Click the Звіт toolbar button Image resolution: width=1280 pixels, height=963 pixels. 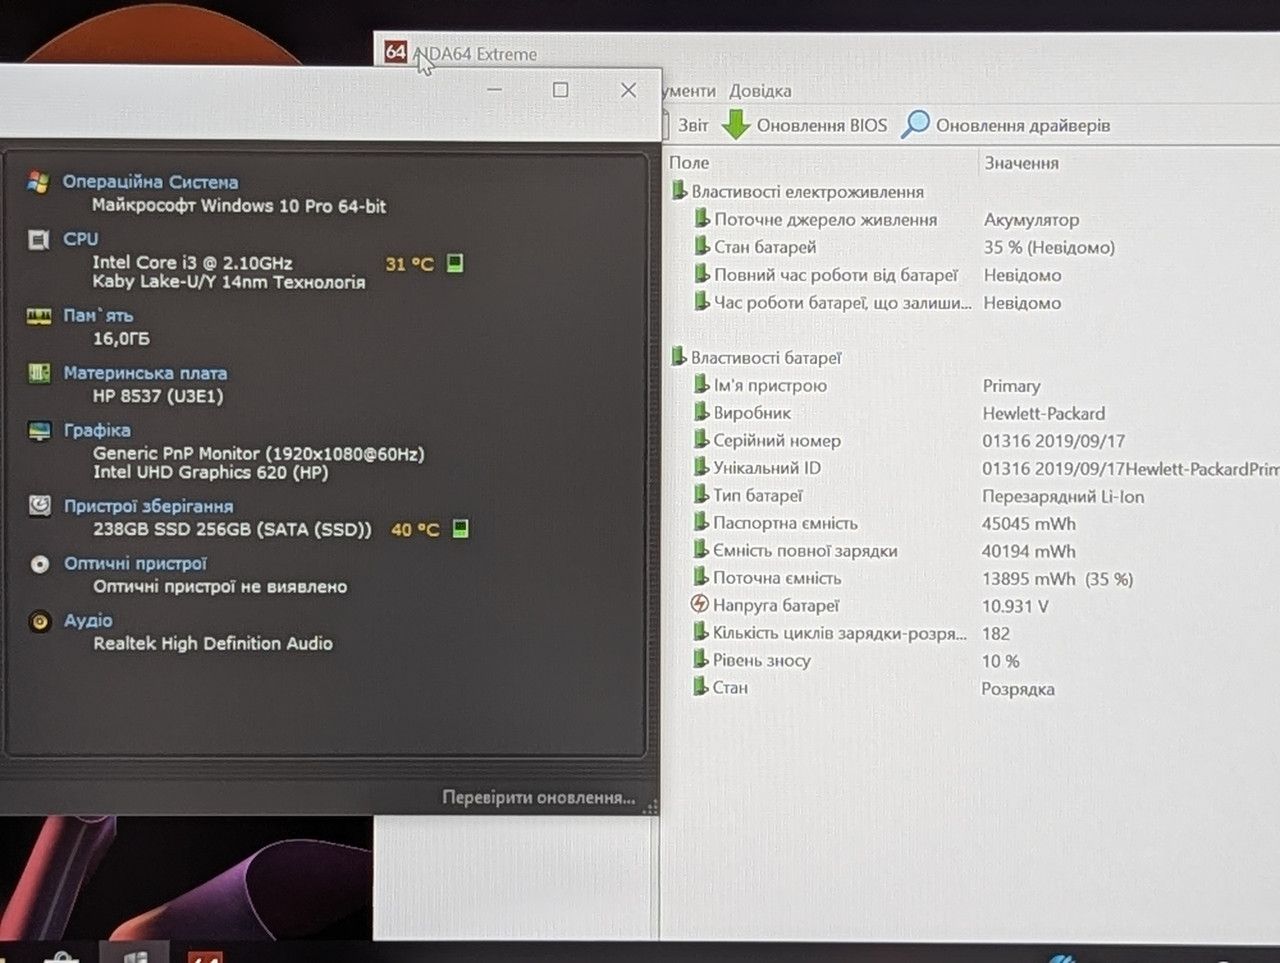[x=693, y=125]
